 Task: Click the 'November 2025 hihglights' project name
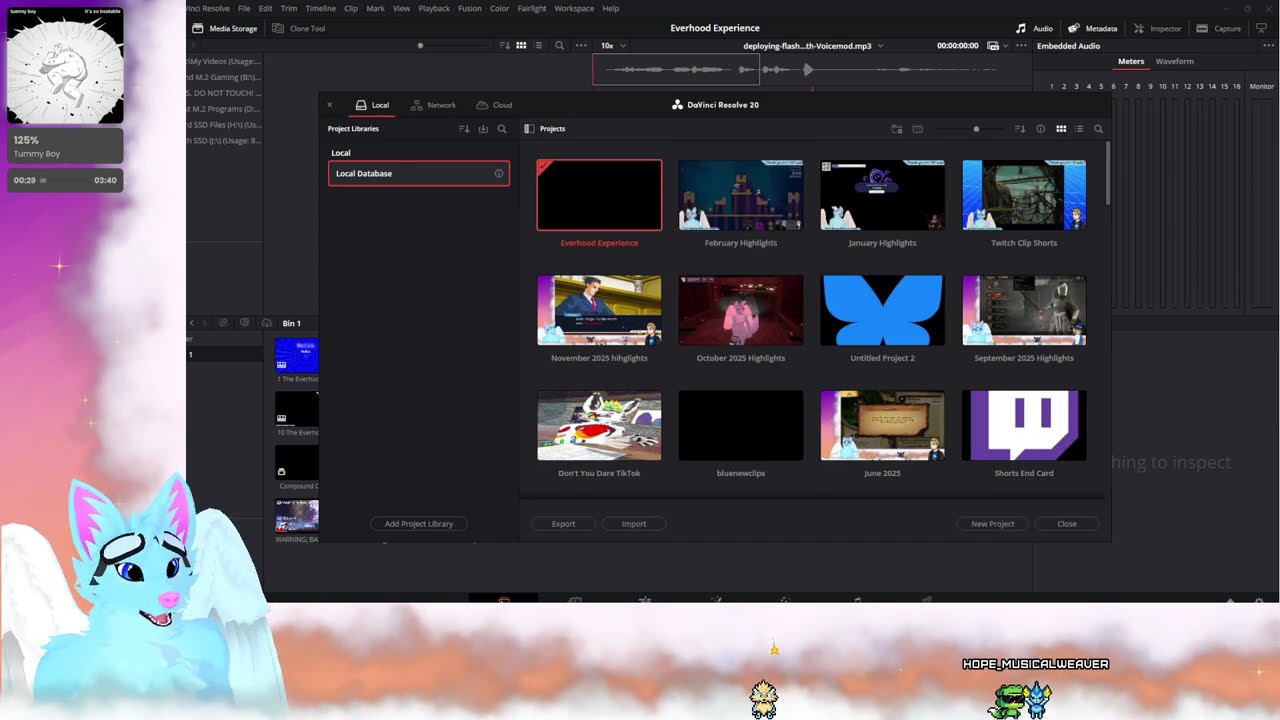coord(599,358)
